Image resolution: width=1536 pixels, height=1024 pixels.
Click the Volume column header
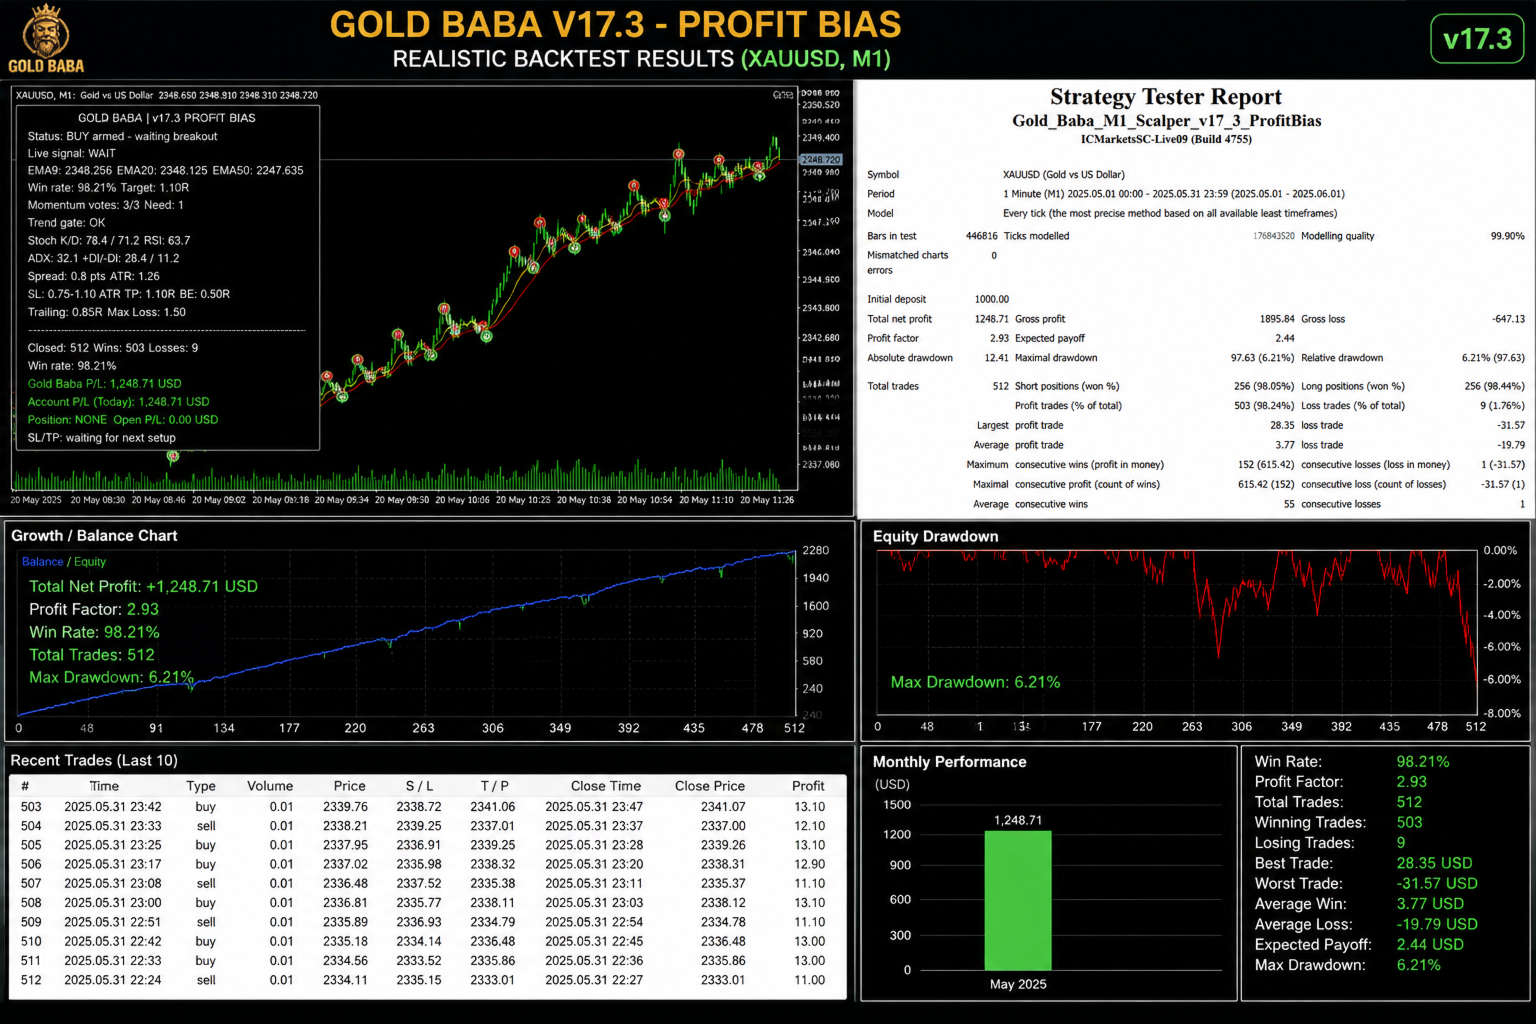click(270, 786)
